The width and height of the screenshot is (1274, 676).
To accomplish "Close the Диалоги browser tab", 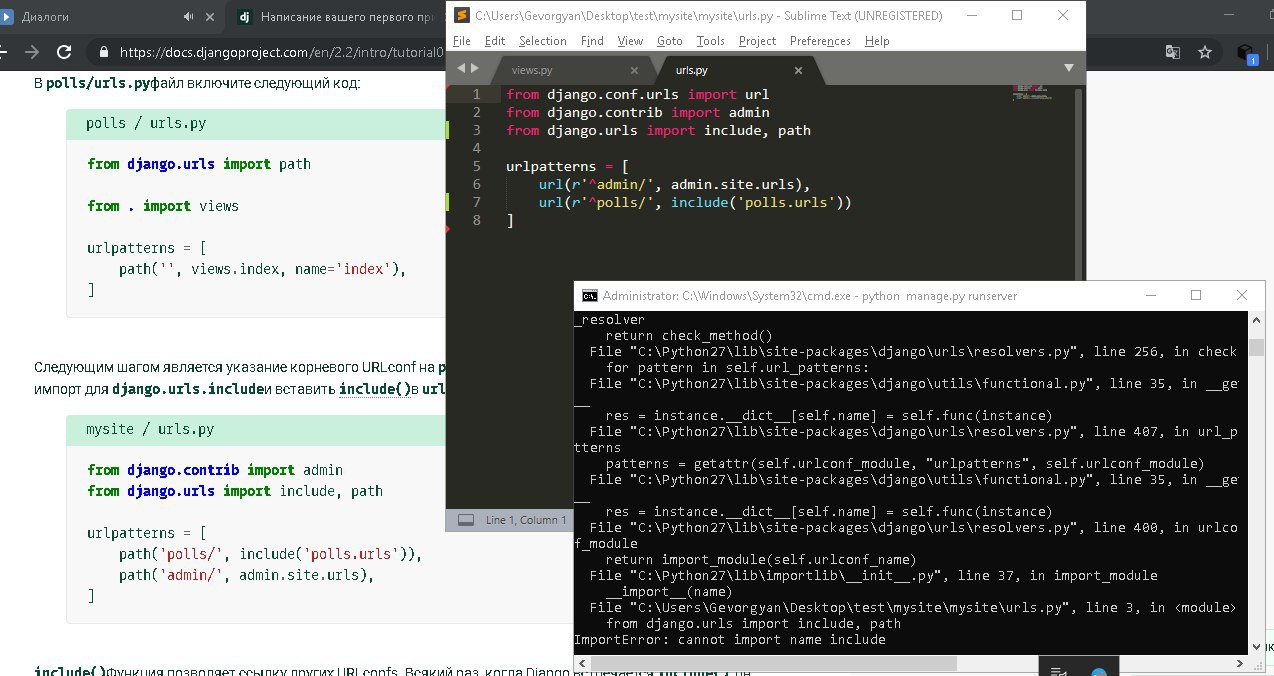I will click(x=209, y=17).
